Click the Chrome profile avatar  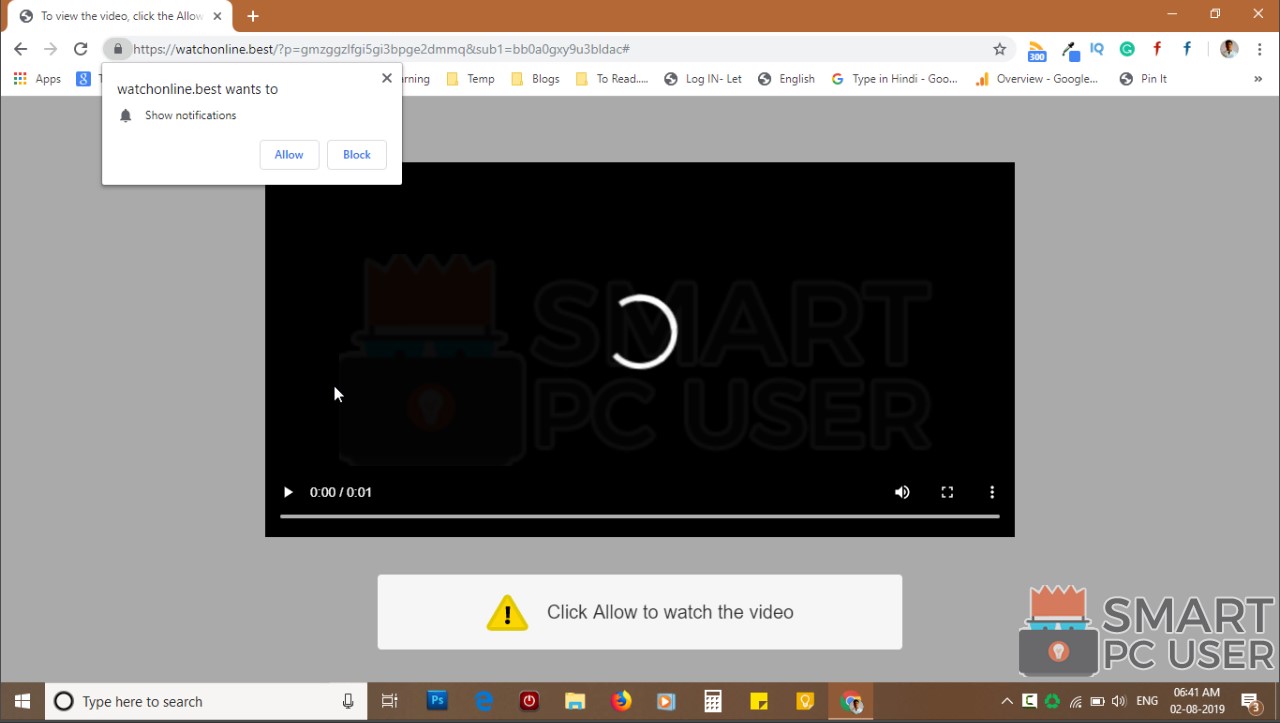click(1228, 49)
